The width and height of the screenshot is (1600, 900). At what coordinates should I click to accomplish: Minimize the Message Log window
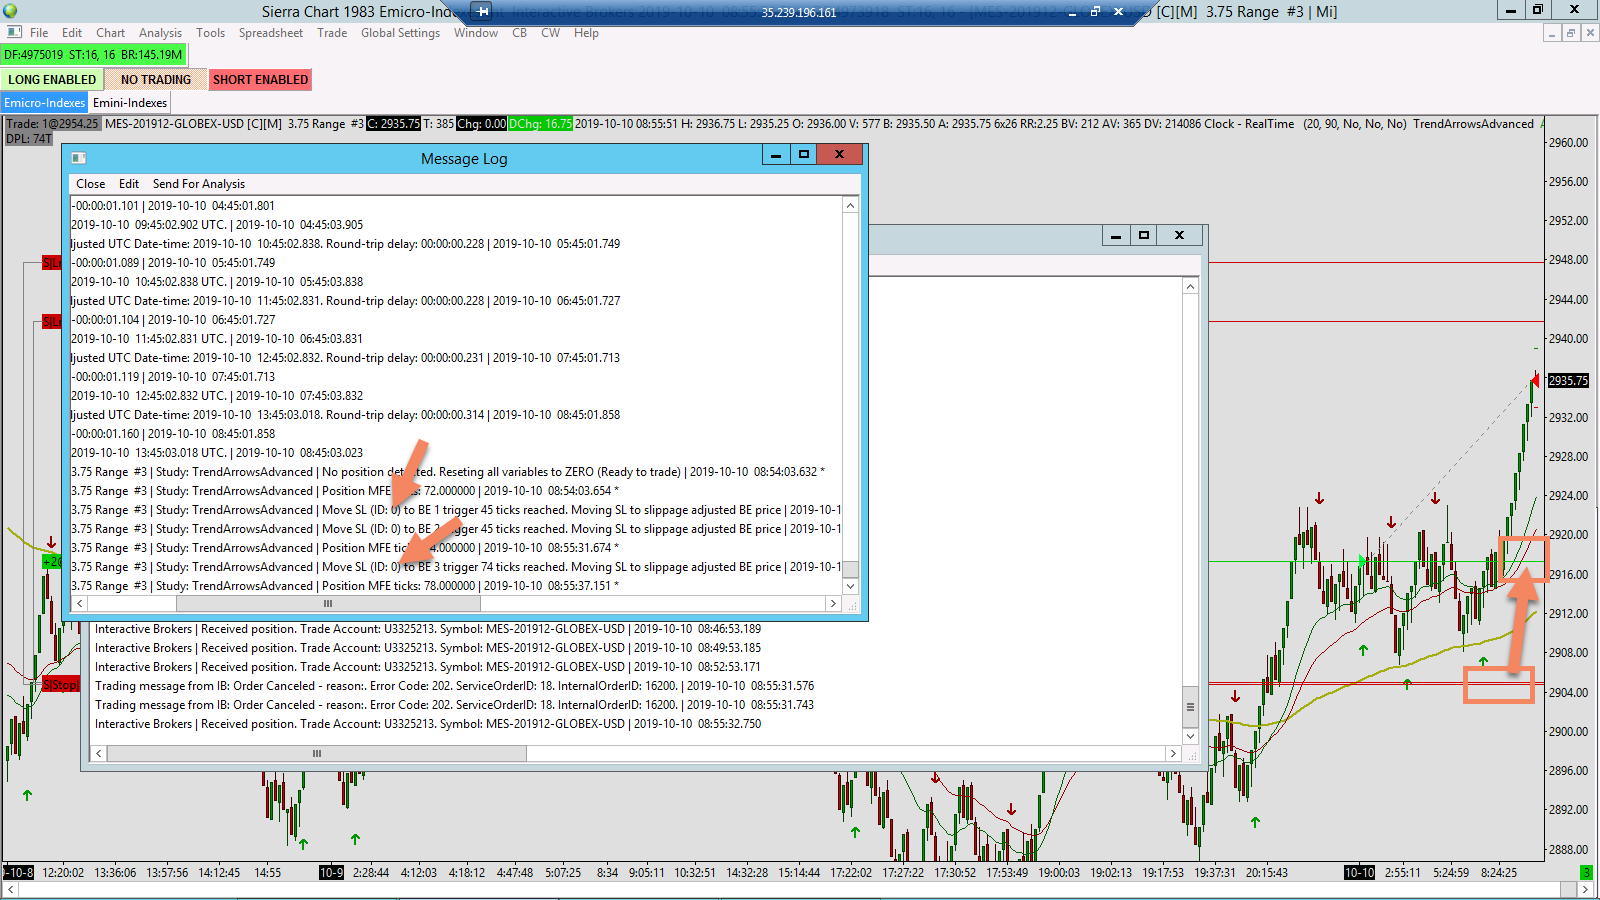(x=776, y=155)
